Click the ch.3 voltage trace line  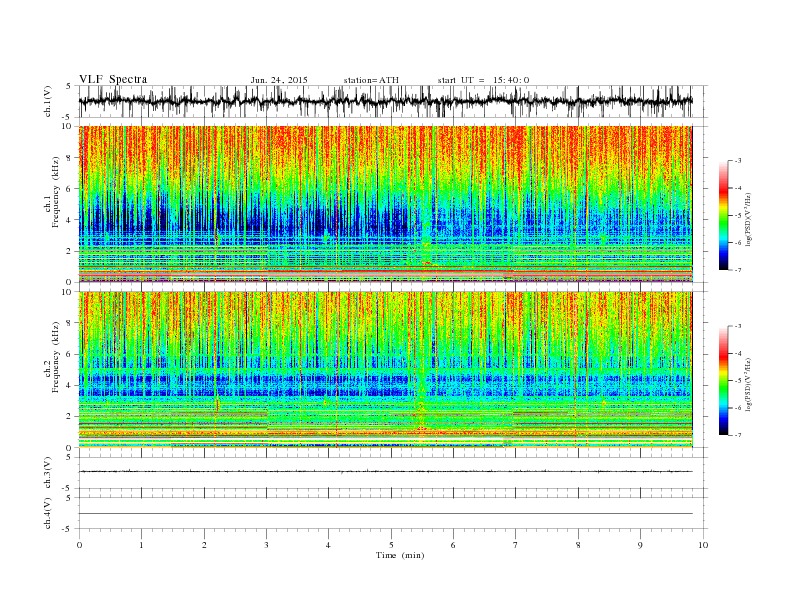click(386, 472)
